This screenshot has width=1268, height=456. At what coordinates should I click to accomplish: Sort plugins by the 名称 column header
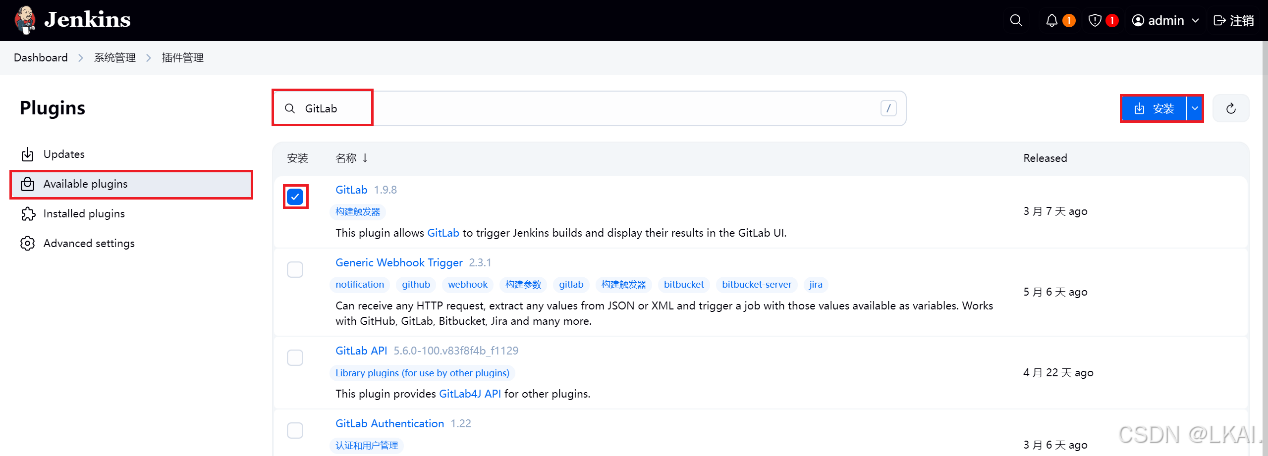pyautogui.click(x=352, y=158)
